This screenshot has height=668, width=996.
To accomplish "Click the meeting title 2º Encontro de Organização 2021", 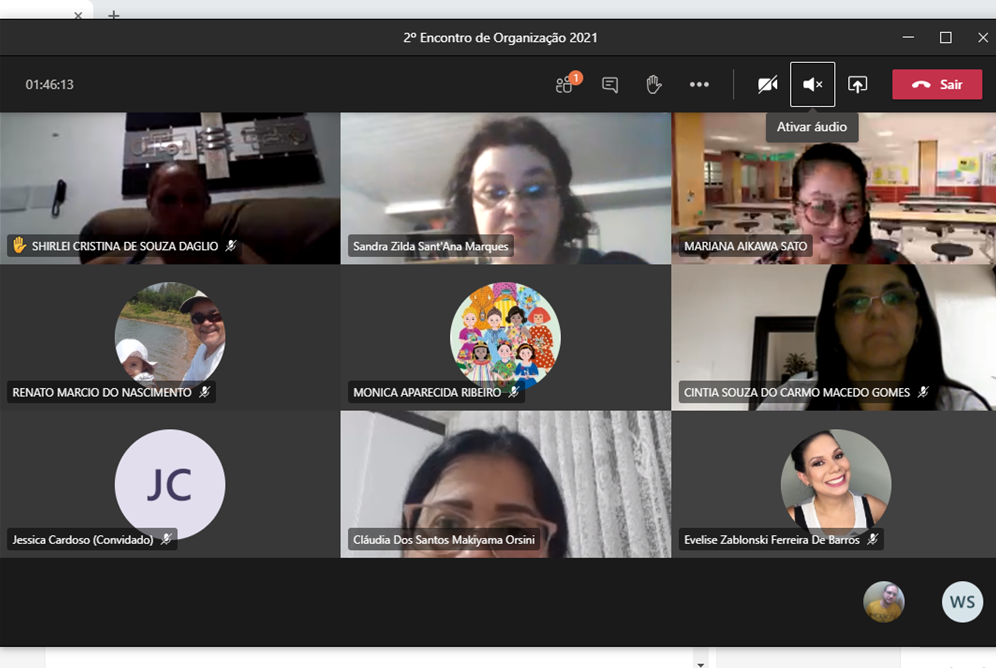I will click(x=501, y=37).
